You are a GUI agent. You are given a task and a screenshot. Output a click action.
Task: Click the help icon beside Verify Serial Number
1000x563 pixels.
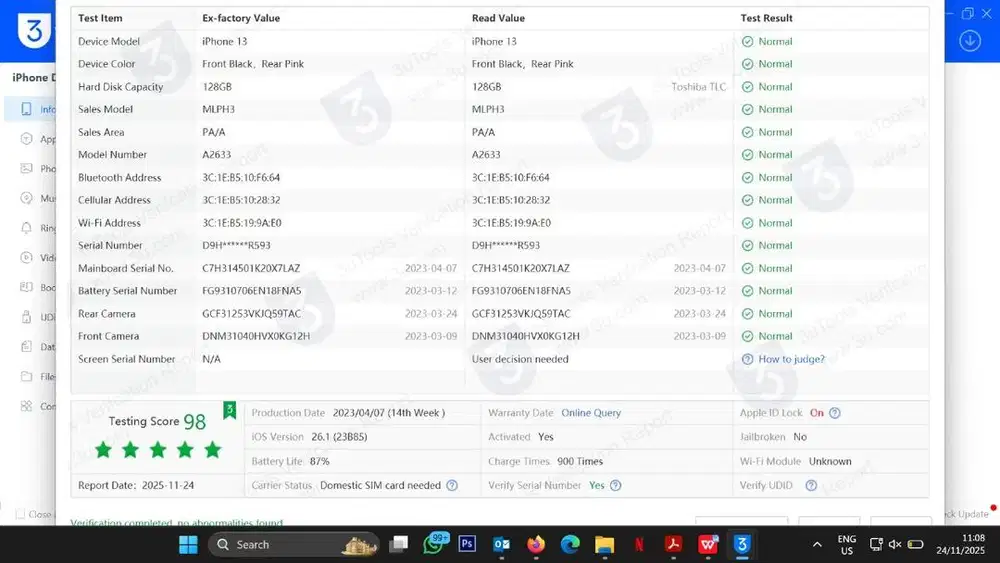(616, 486)
